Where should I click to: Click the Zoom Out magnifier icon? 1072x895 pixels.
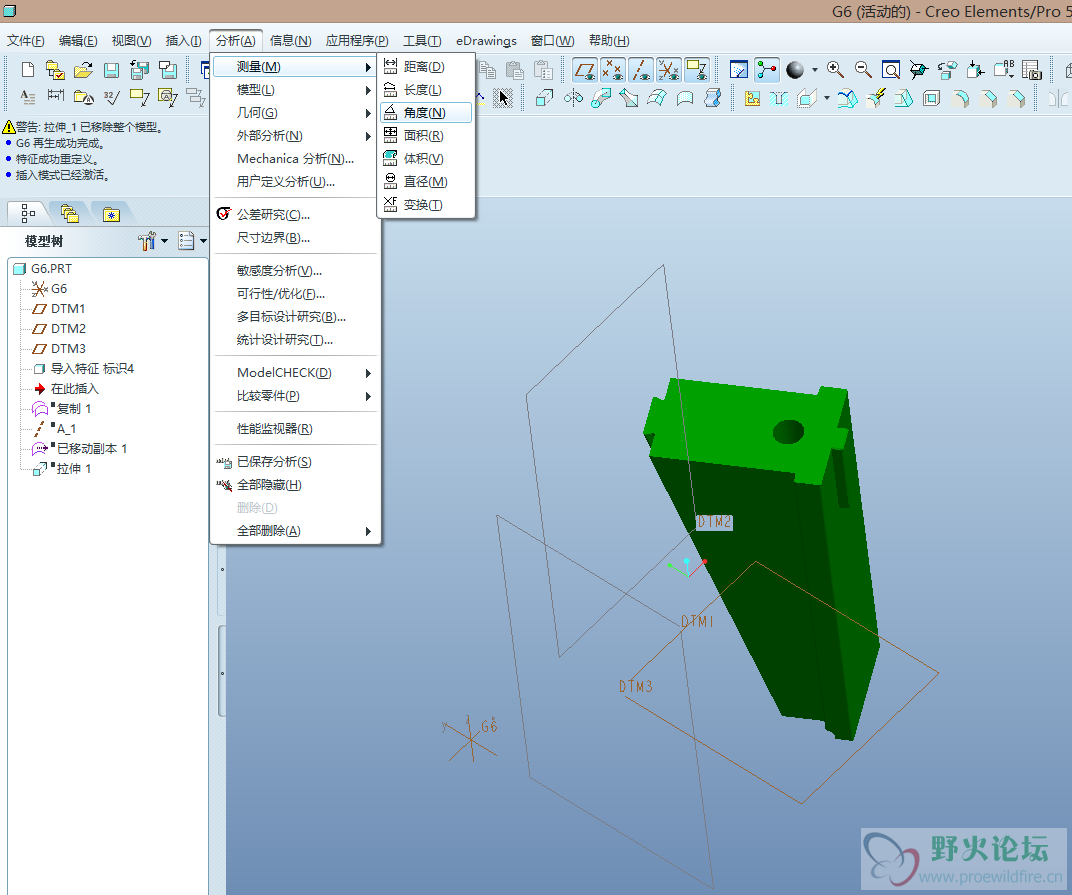863,70
